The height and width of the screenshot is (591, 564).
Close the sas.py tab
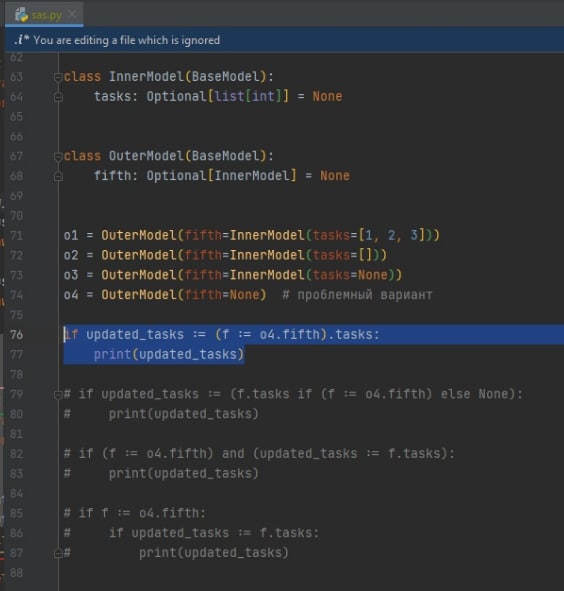coord(72,15)
